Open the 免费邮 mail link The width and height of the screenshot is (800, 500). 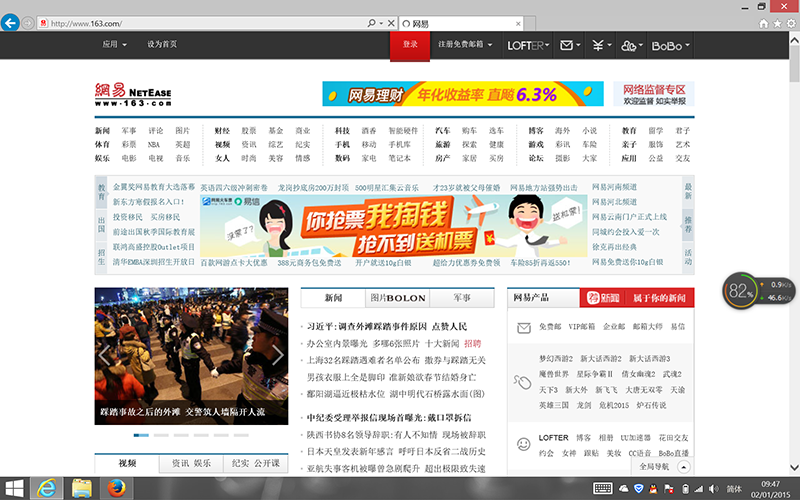(x=550, y=327)
